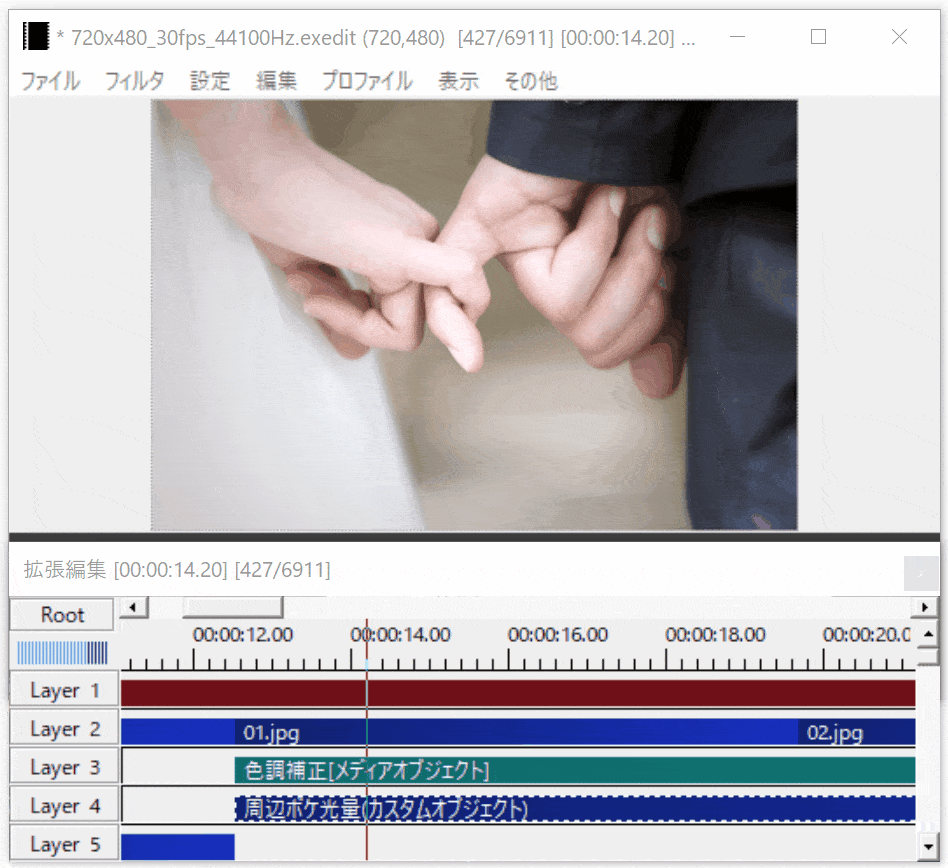This screenshot has width=948, height=868.
Task: Click the AviUtl filmstrip icon in the title bar
Action: coord(35,36)
